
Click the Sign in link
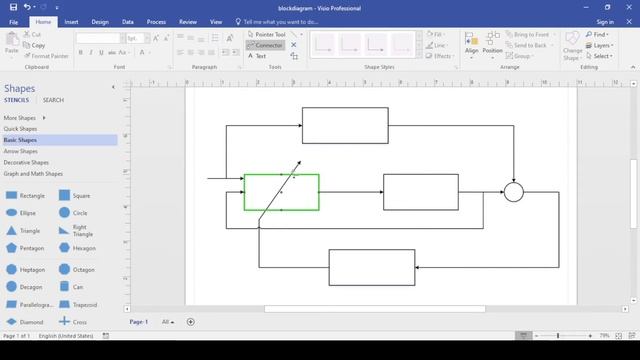coord(605,22)
